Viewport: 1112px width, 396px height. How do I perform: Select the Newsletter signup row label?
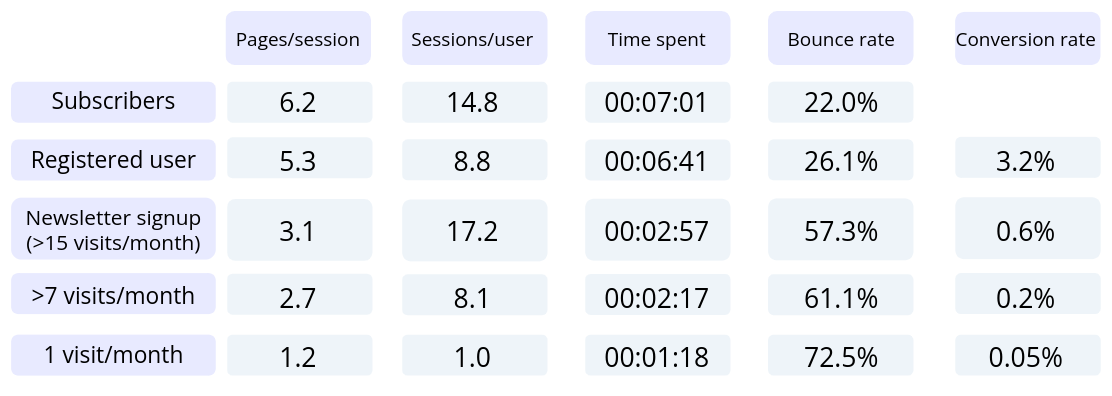click(113, 230)
